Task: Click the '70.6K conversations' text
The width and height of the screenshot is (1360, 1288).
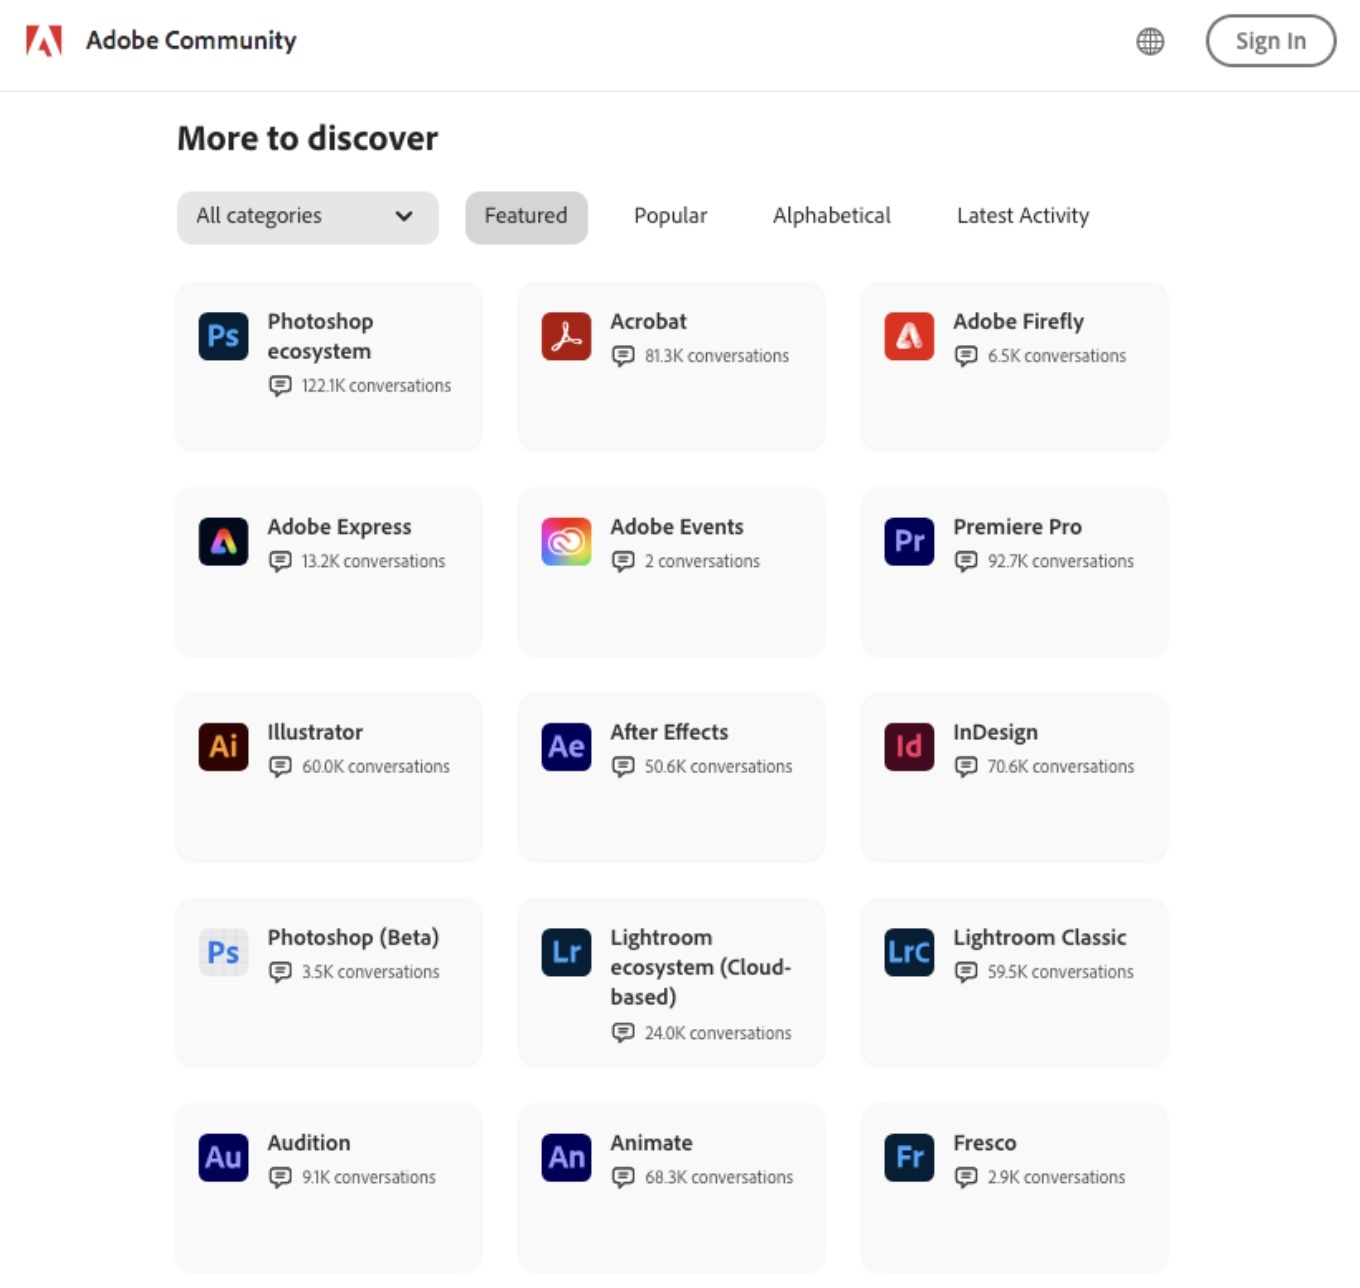Action: tap(1060, 767)
